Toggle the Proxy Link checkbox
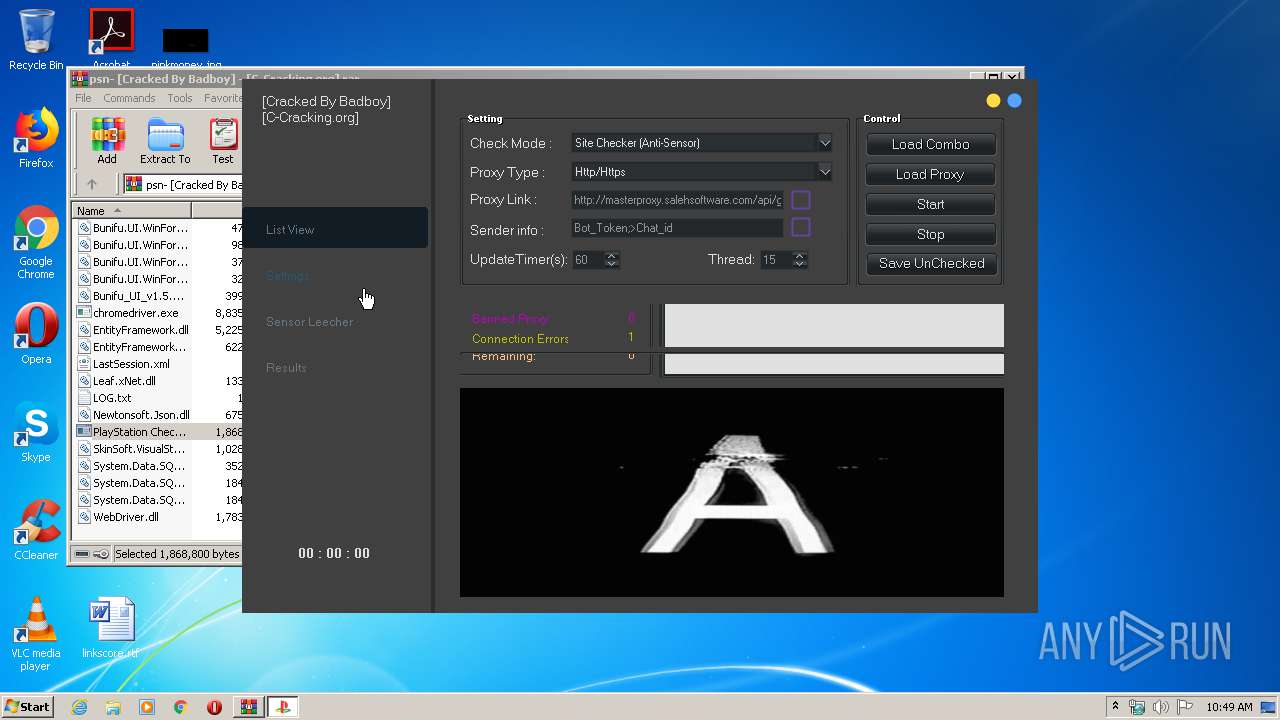The height and width of the screenshot is (720, 1280). point(800,200)
